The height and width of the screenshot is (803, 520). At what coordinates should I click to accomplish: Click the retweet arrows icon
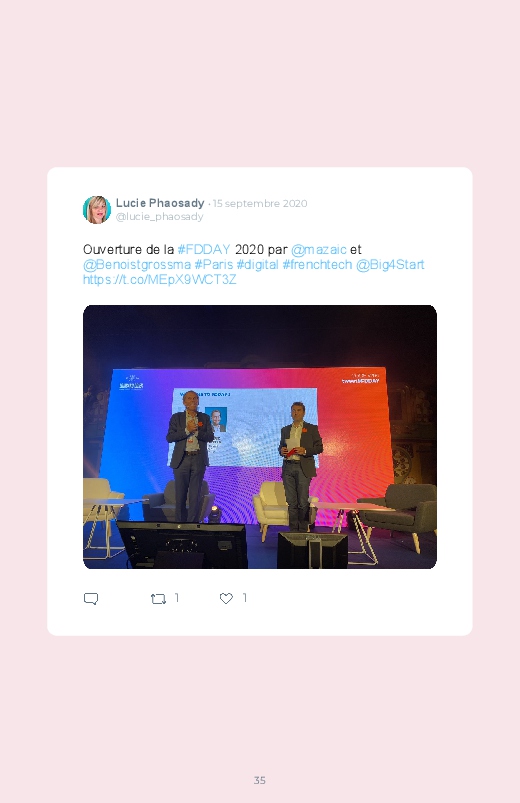[158, 599]
